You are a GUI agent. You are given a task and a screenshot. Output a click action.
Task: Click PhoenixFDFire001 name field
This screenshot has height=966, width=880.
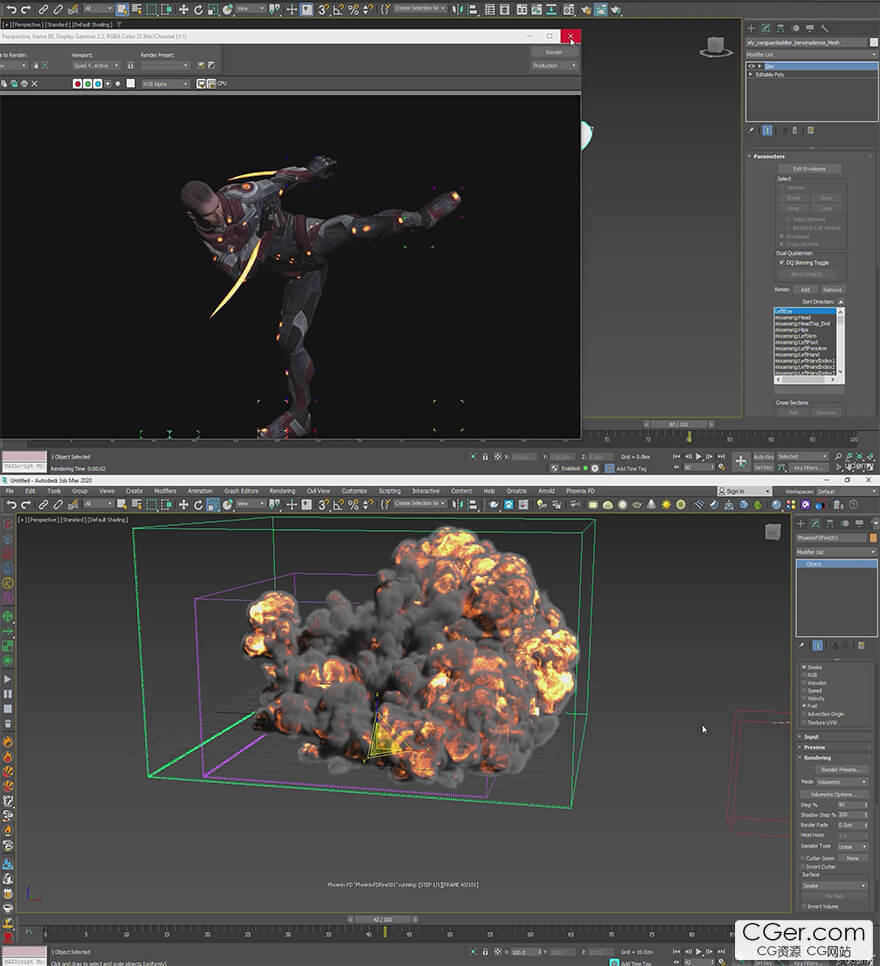[831, 538]
